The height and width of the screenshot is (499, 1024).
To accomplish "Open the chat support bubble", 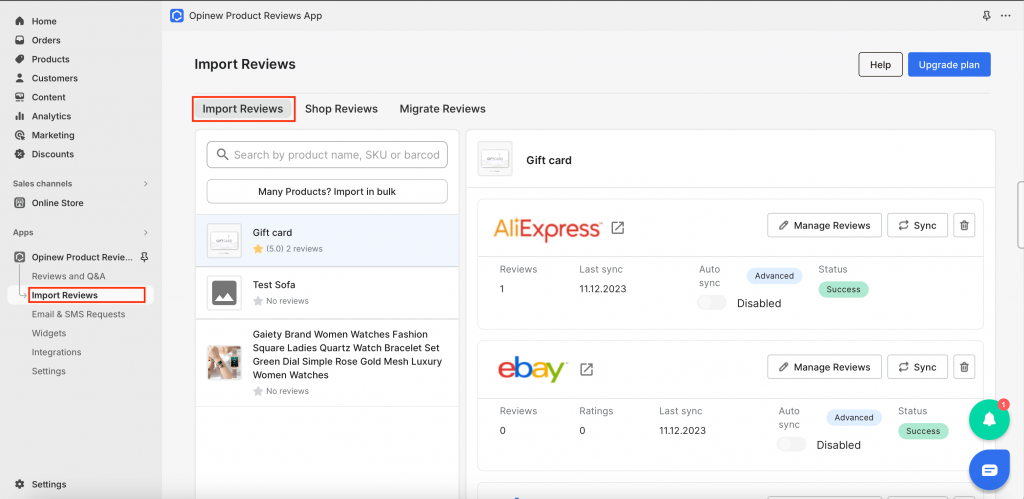I will pyautogui.click(x=989, y=470).
